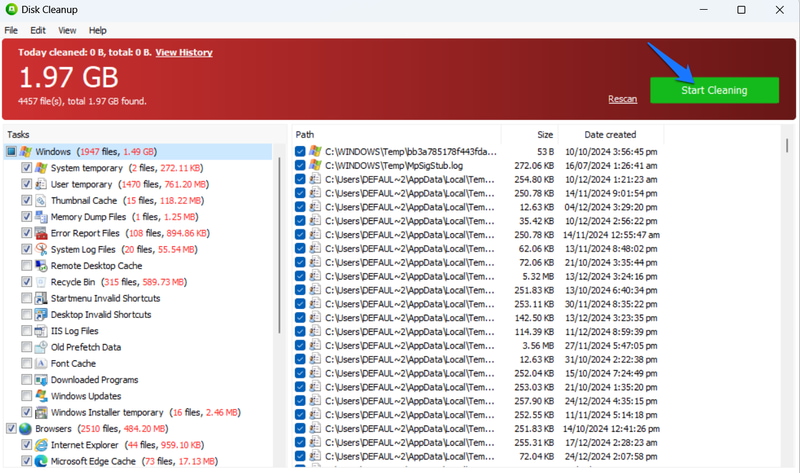
Task: Open the Help menu
Action: (97, 30)
